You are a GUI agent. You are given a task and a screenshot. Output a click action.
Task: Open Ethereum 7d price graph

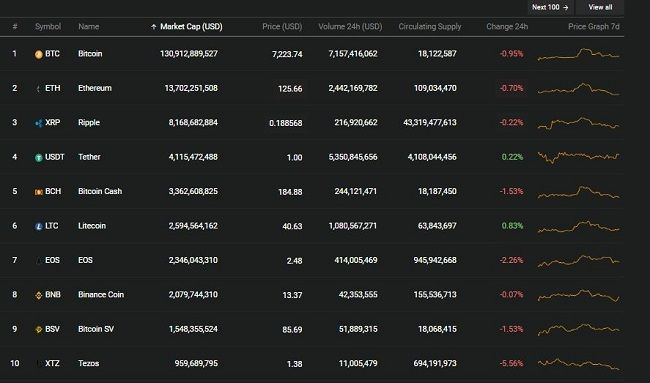[x=578, y=89]
